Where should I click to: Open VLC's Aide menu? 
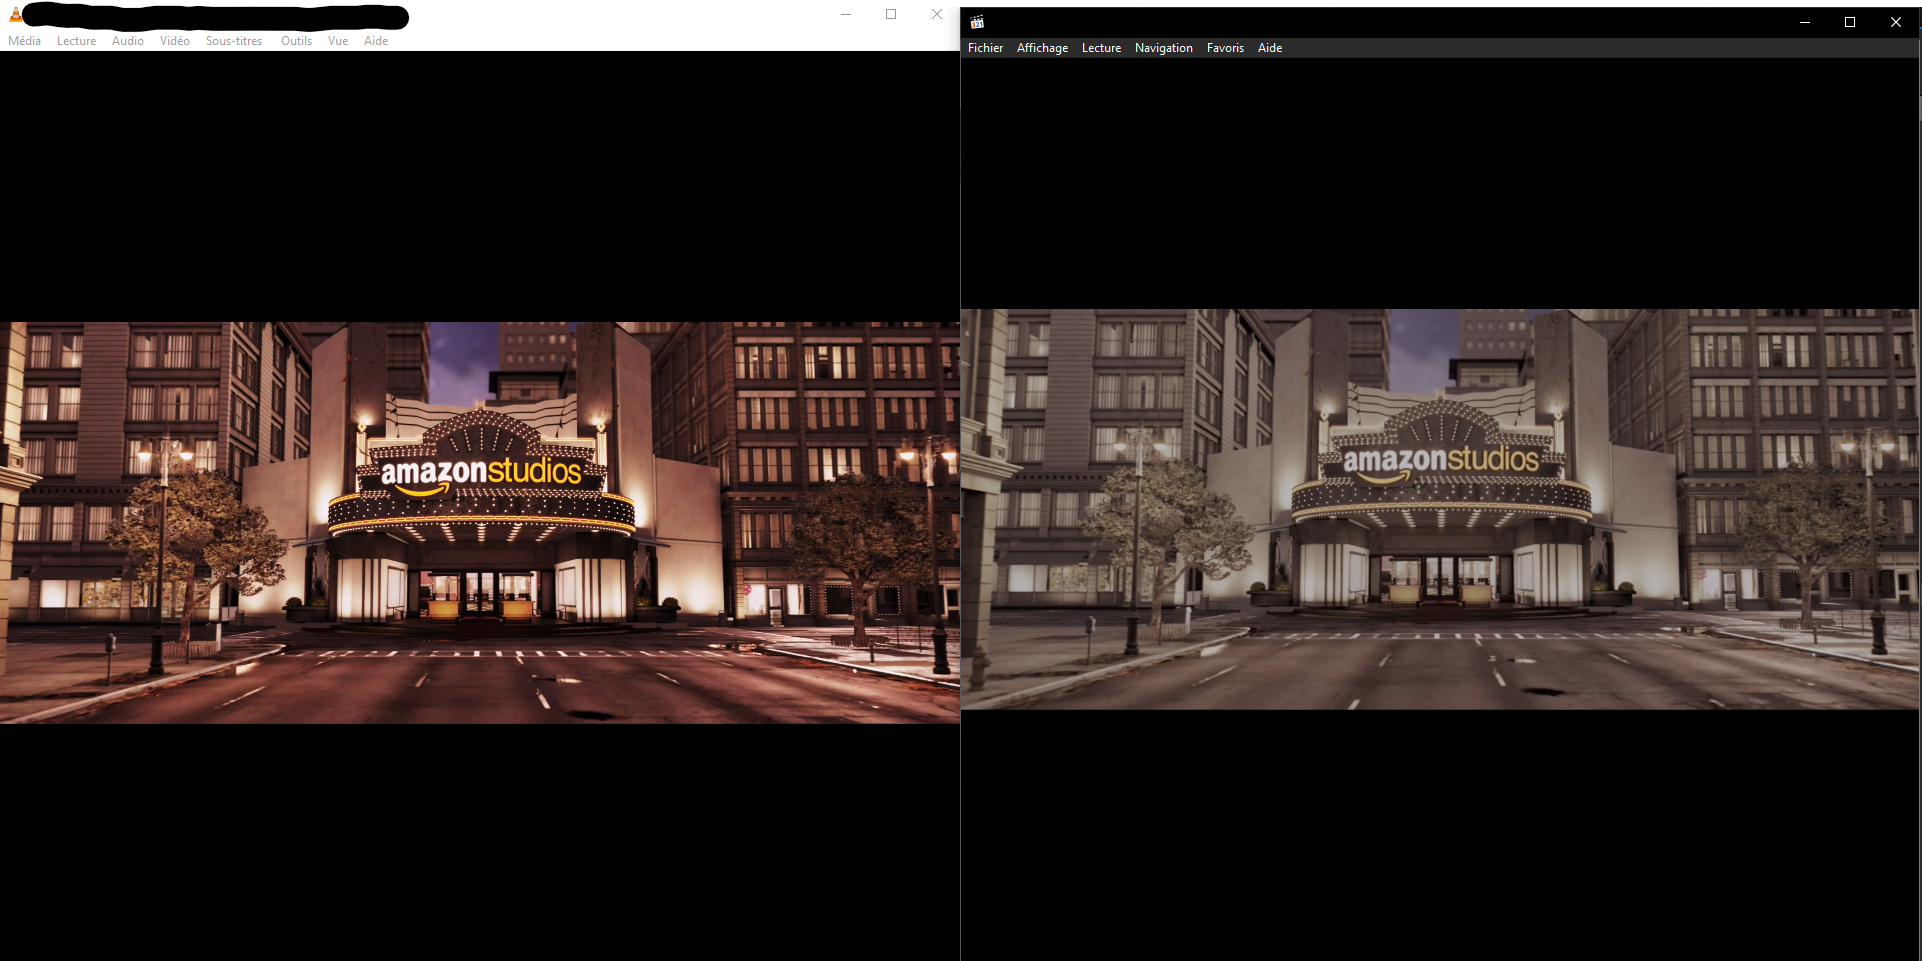[376, 41]
